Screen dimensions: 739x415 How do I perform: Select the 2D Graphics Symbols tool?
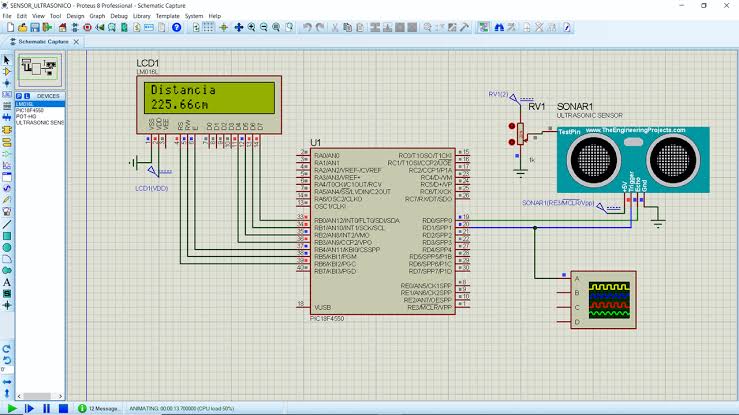click(7, 293)
